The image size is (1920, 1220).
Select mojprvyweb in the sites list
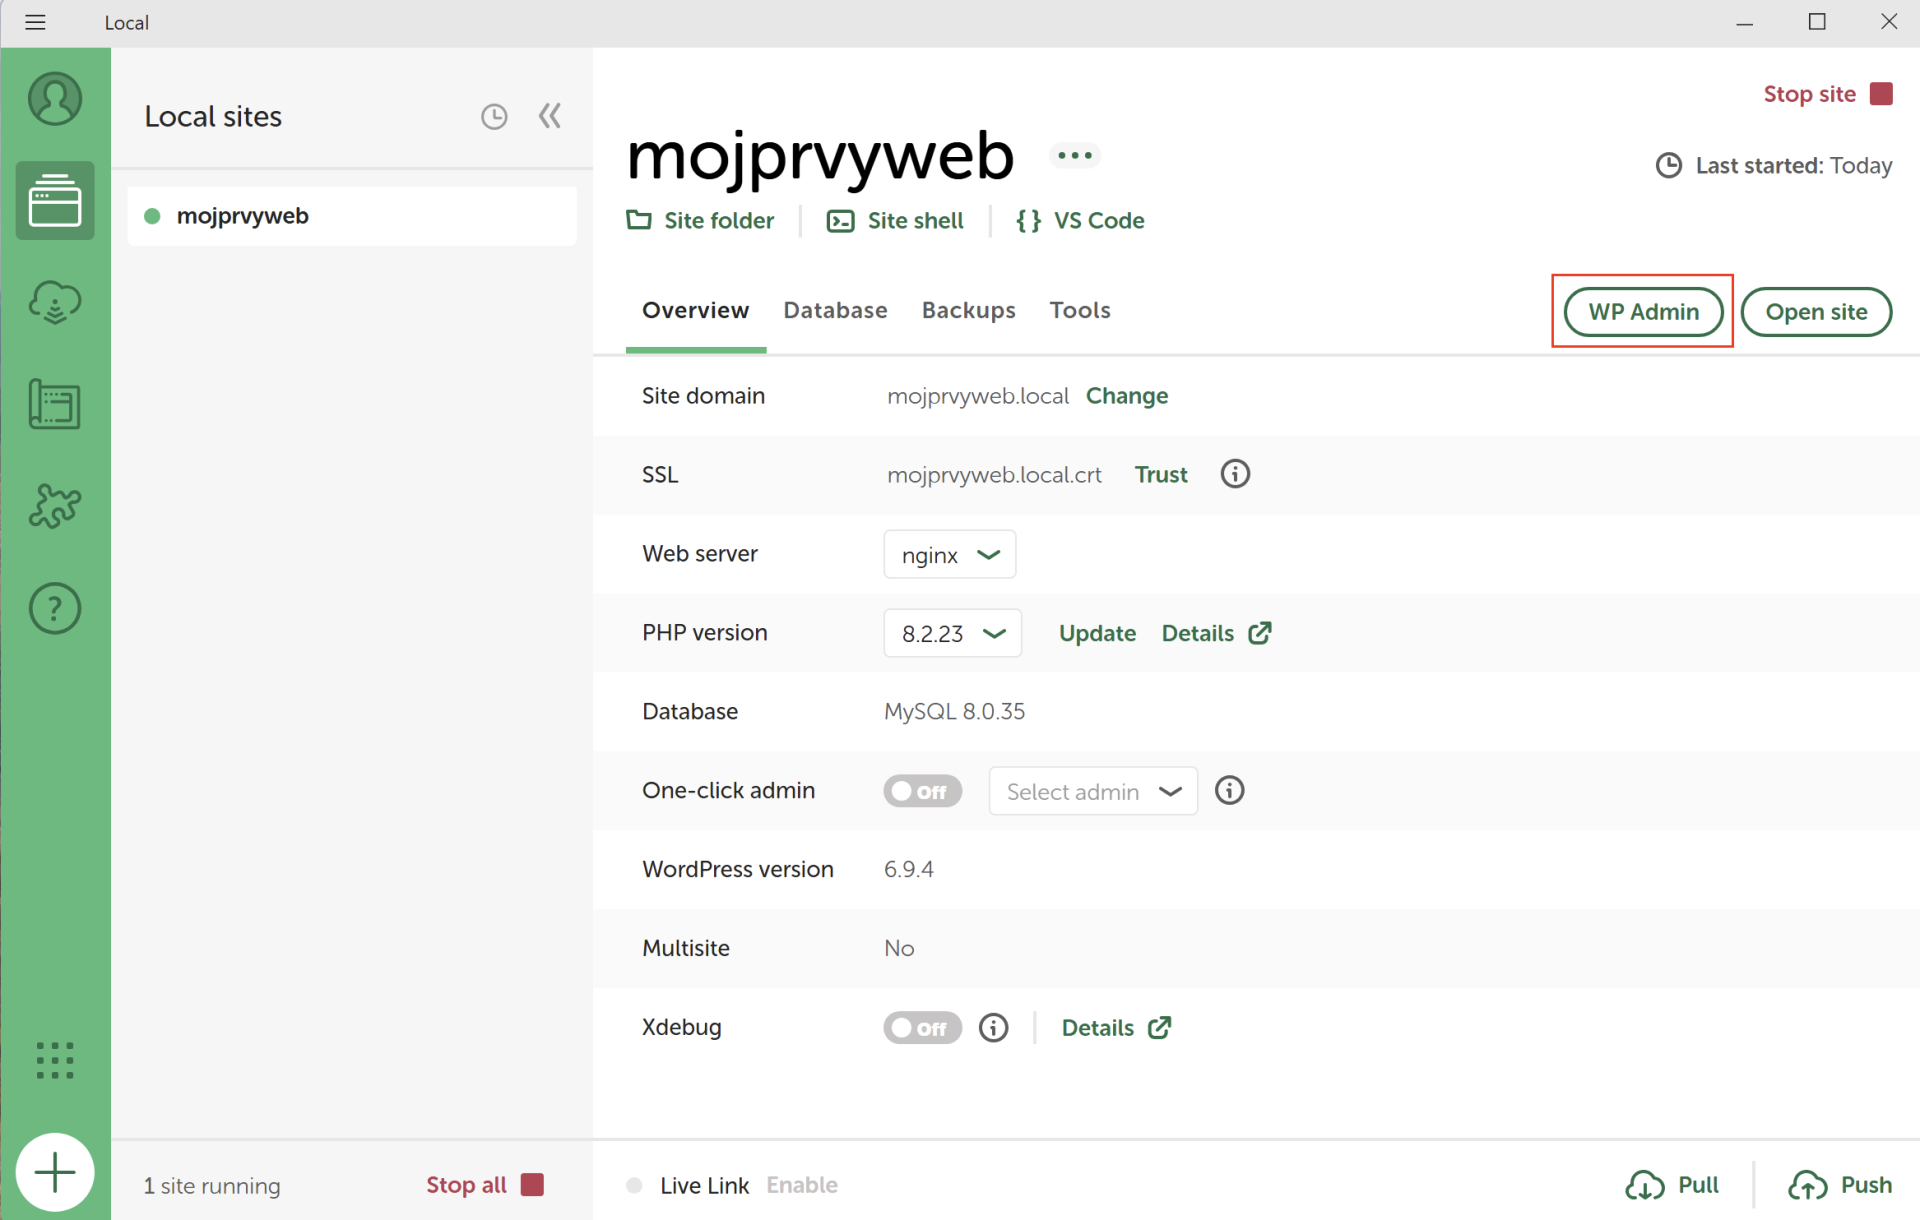[352, 216]
